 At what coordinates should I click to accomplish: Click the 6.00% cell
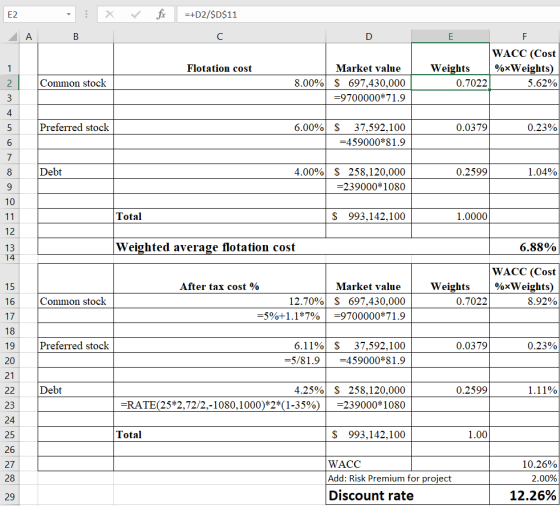coord(219,127)
